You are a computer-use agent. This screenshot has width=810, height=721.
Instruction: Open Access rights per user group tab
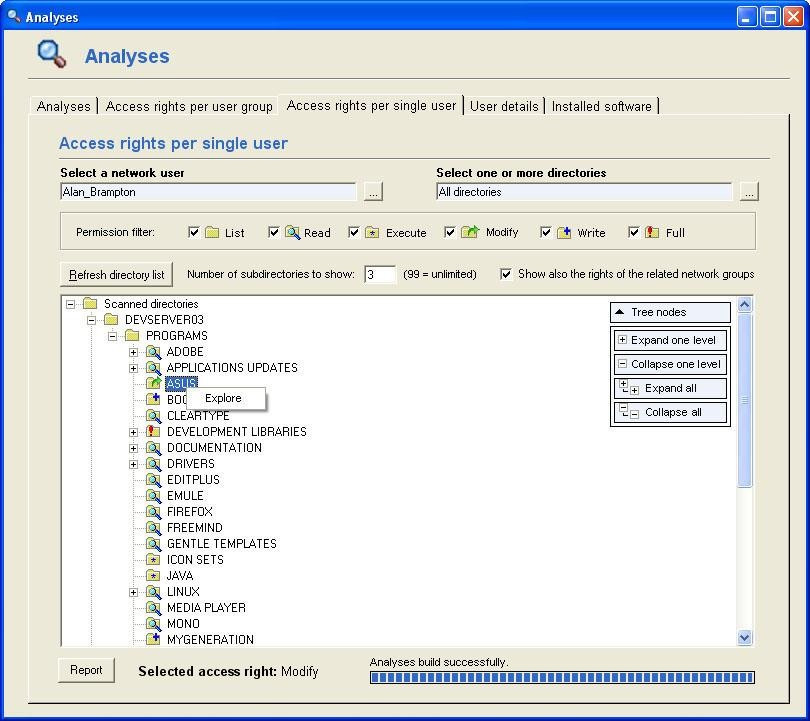click(x=189, y=106)
